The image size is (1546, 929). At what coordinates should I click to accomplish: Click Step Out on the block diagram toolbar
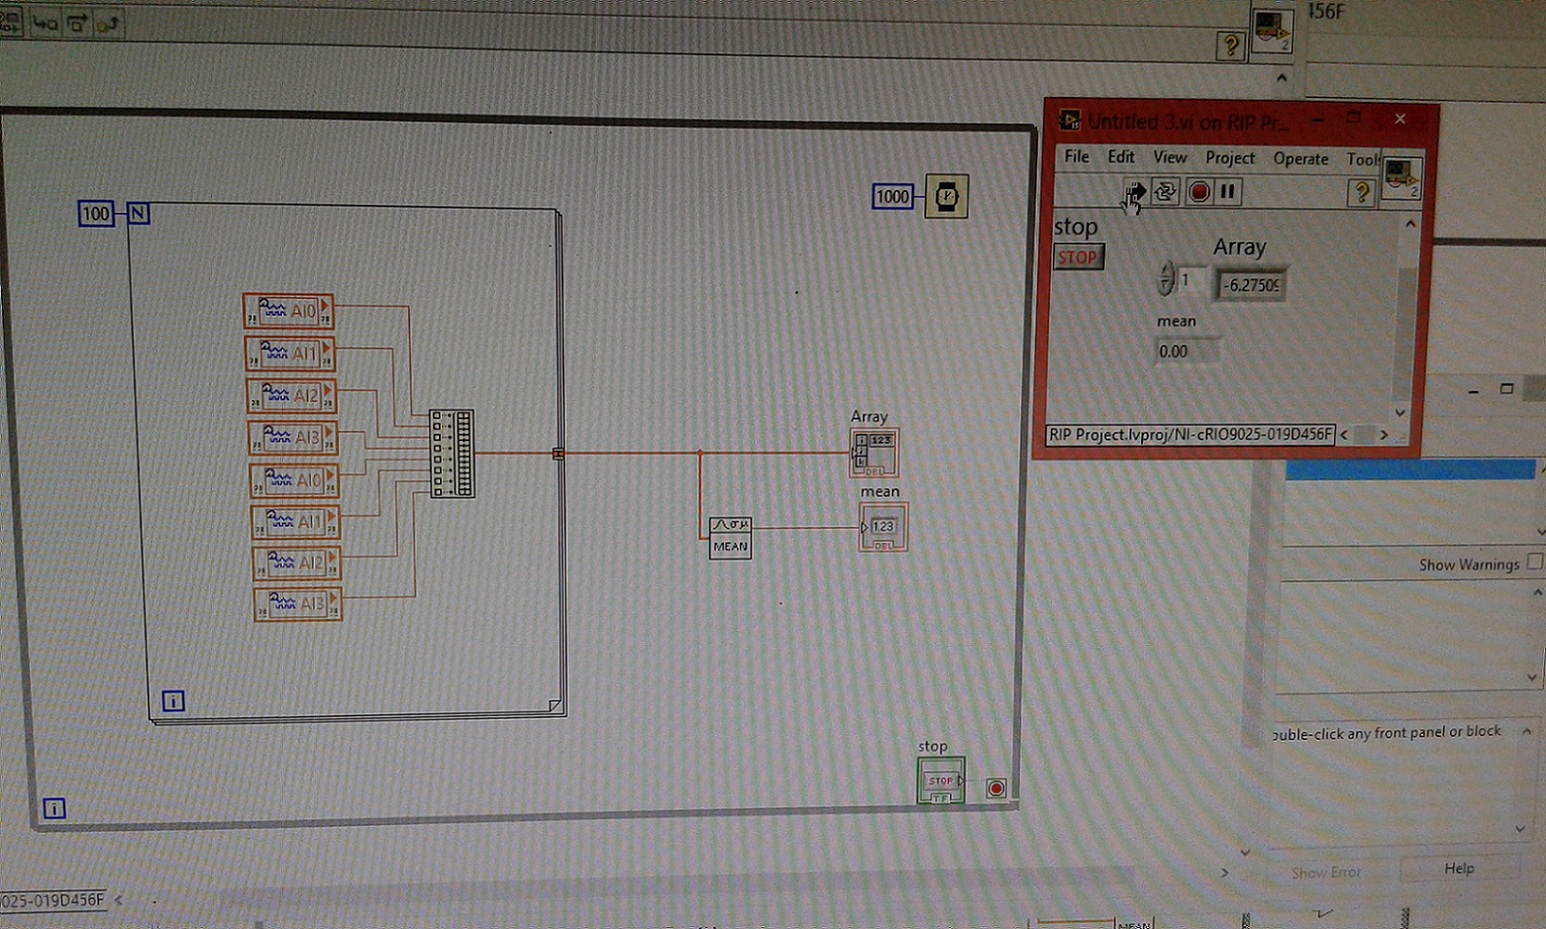point(108,23)
